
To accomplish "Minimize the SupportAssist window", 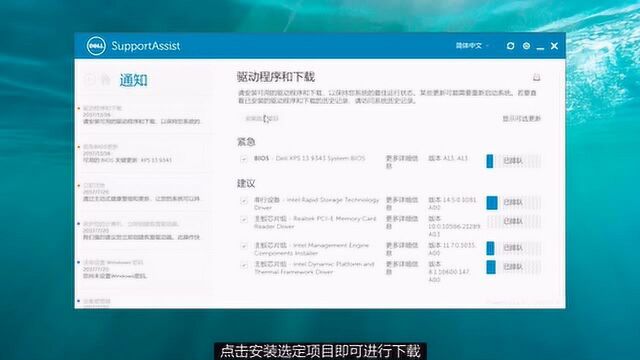I will tap(540, 48).
